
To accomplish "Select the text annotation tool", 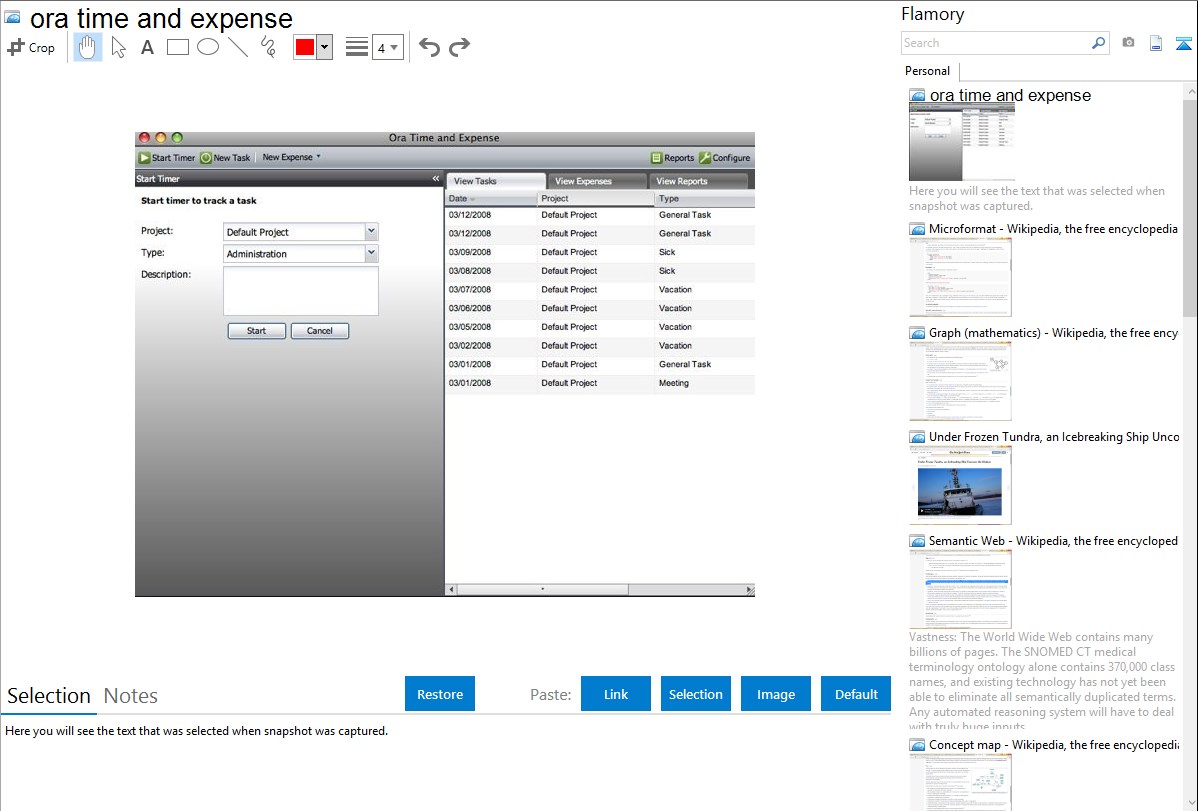I will (x=147, y=47).
